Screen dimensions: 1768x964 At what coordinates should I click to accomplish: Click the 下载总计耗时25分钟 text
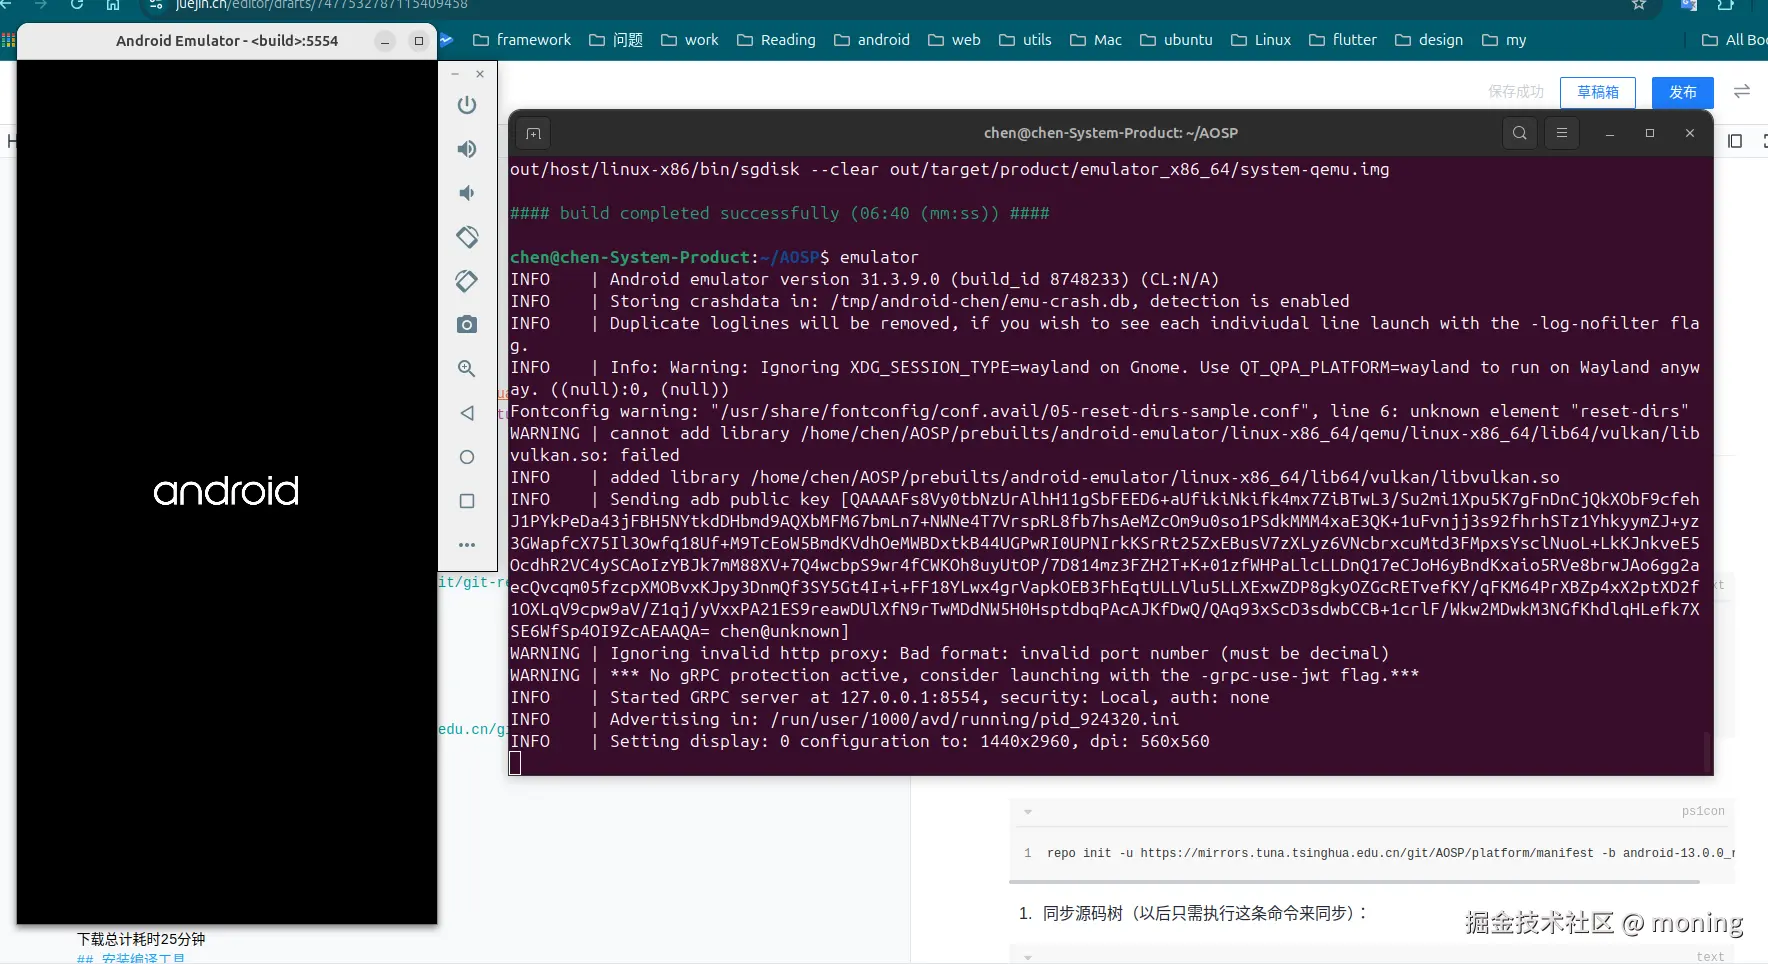(x=141, y=939)
